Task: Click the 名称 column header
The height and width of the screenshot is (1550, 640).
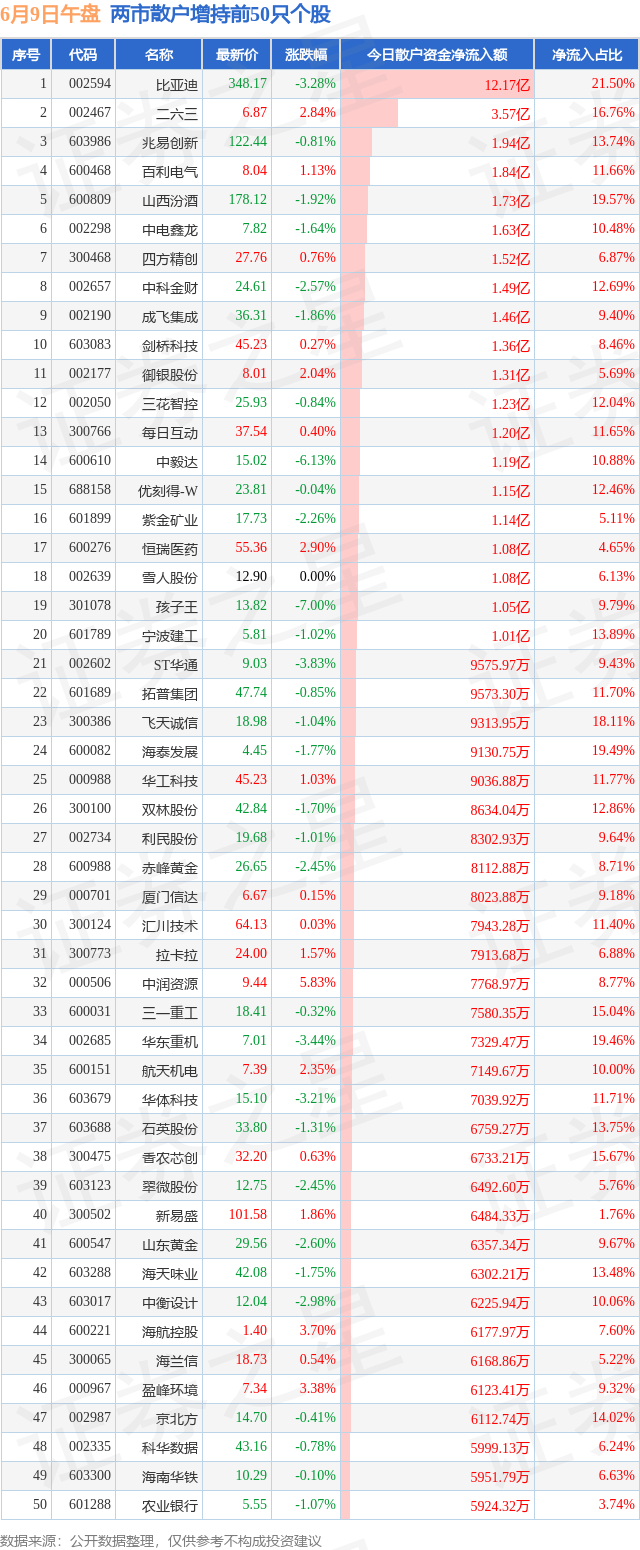Action: [x=159, y=55]
